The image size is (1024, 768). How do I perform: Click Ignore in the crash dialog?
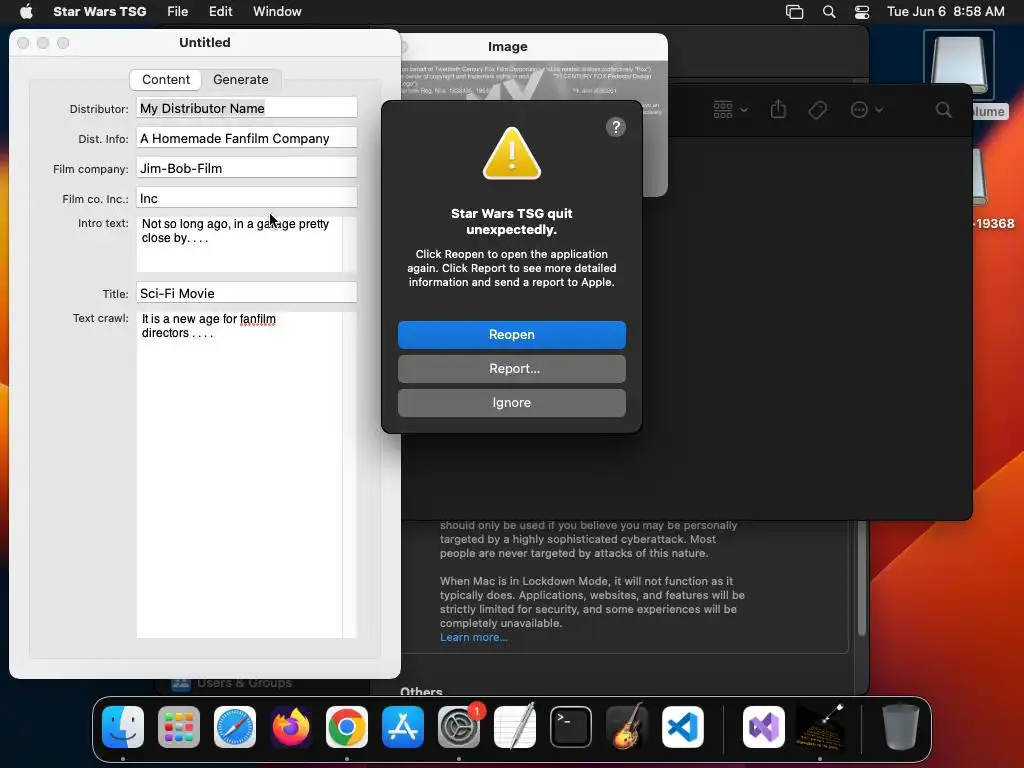pos(511,402)
